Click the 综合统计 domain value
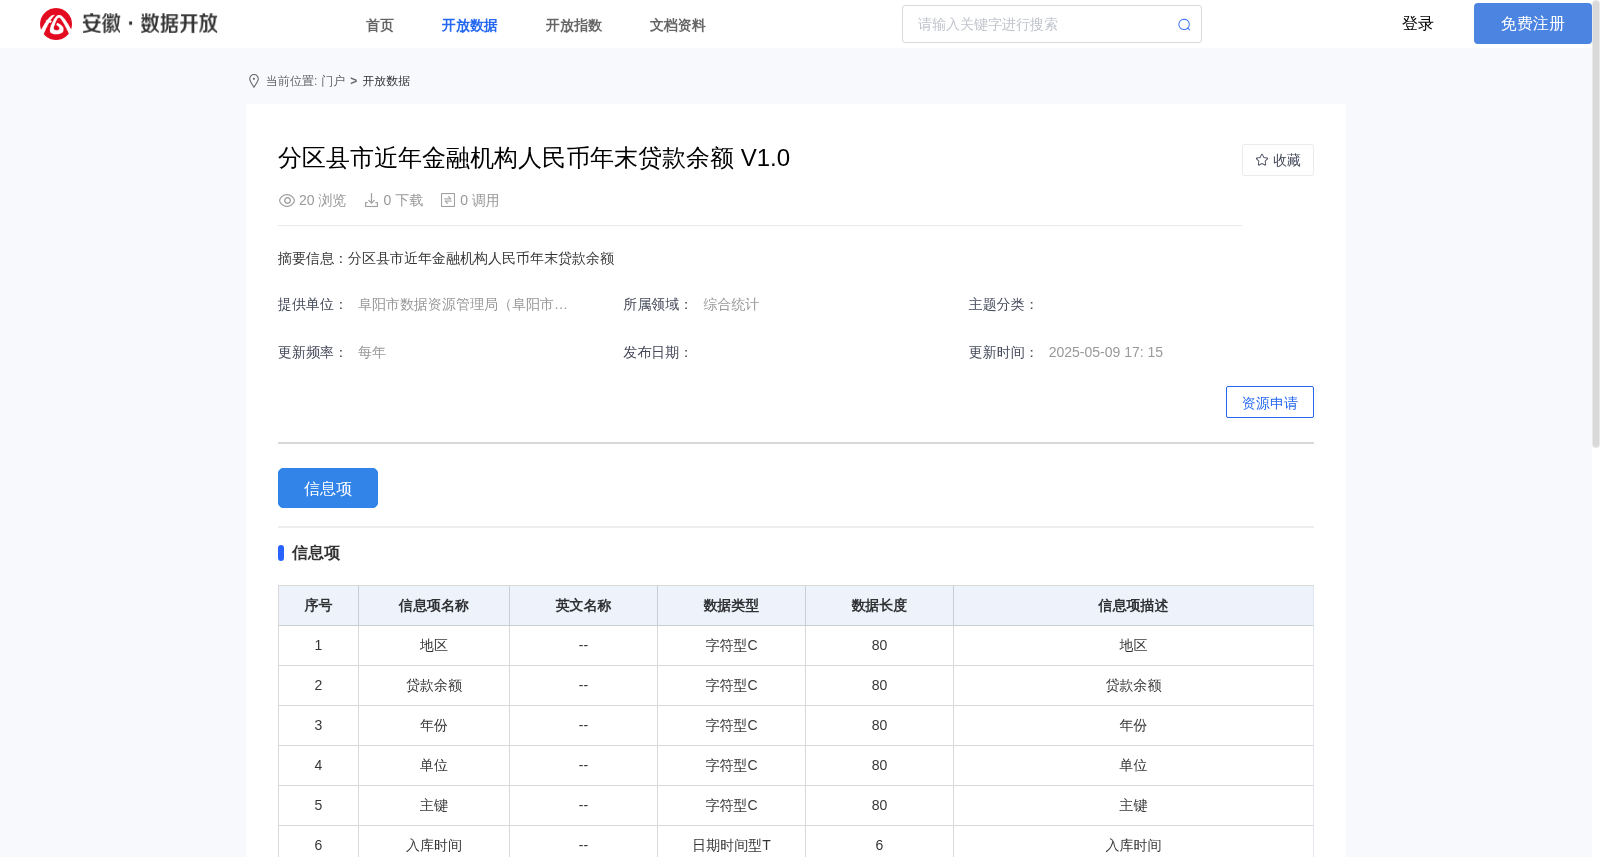This screenshot has height=857, width=1600. click(731, 305)
